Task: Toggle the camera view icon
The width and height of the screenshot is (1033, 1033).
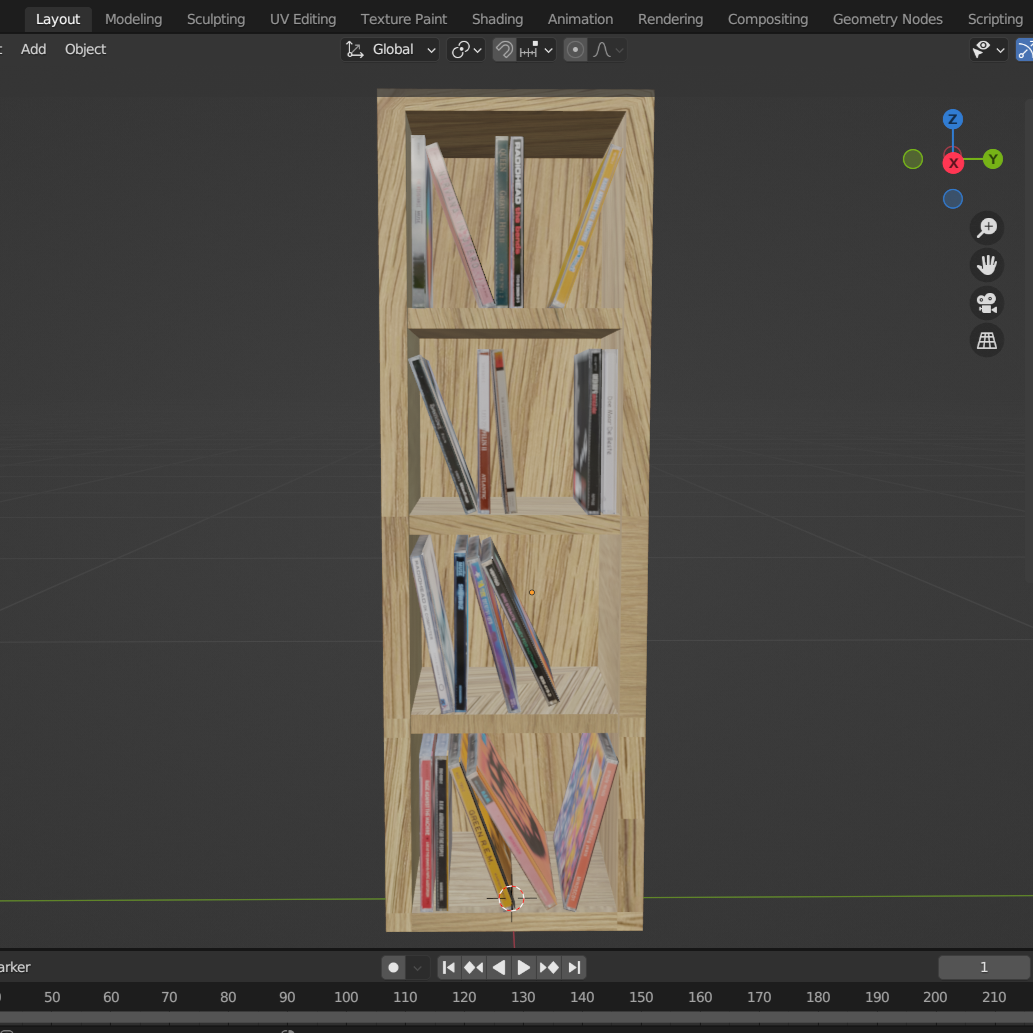Action: (x=987, y=303)
